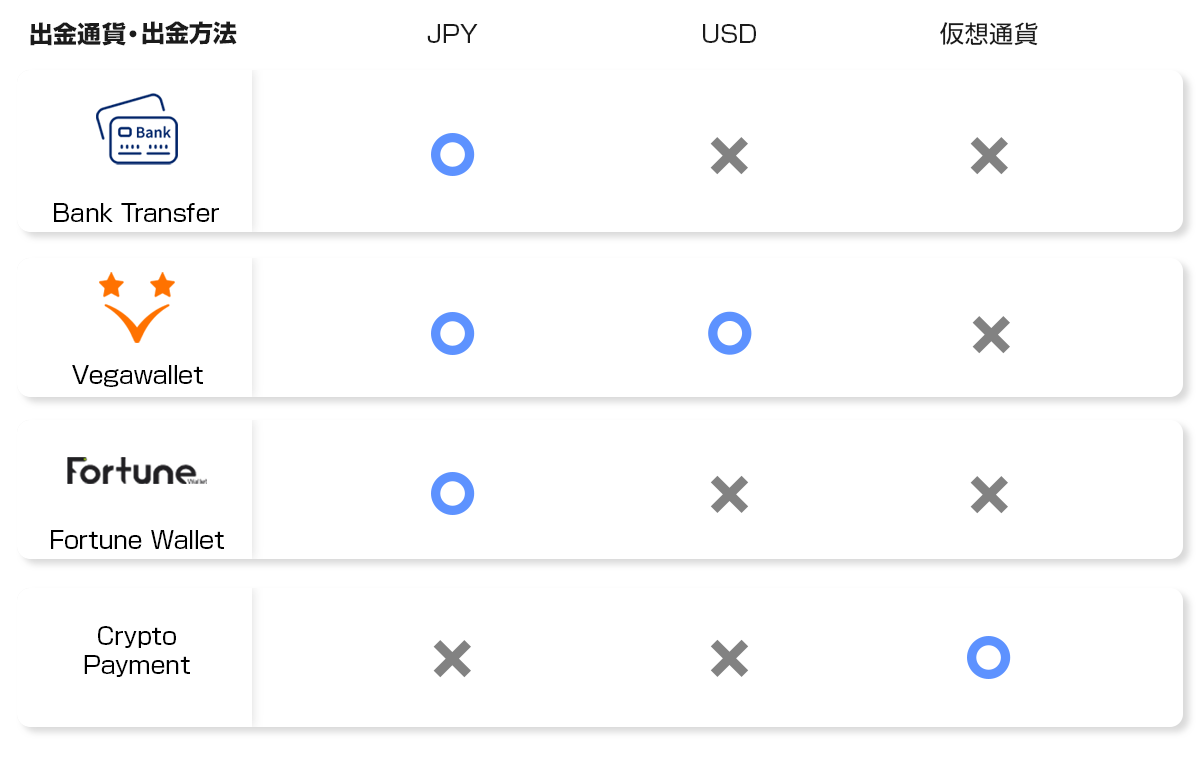Click the gray X for Vegawallet 仮想通貨

[x=991, y=335]
